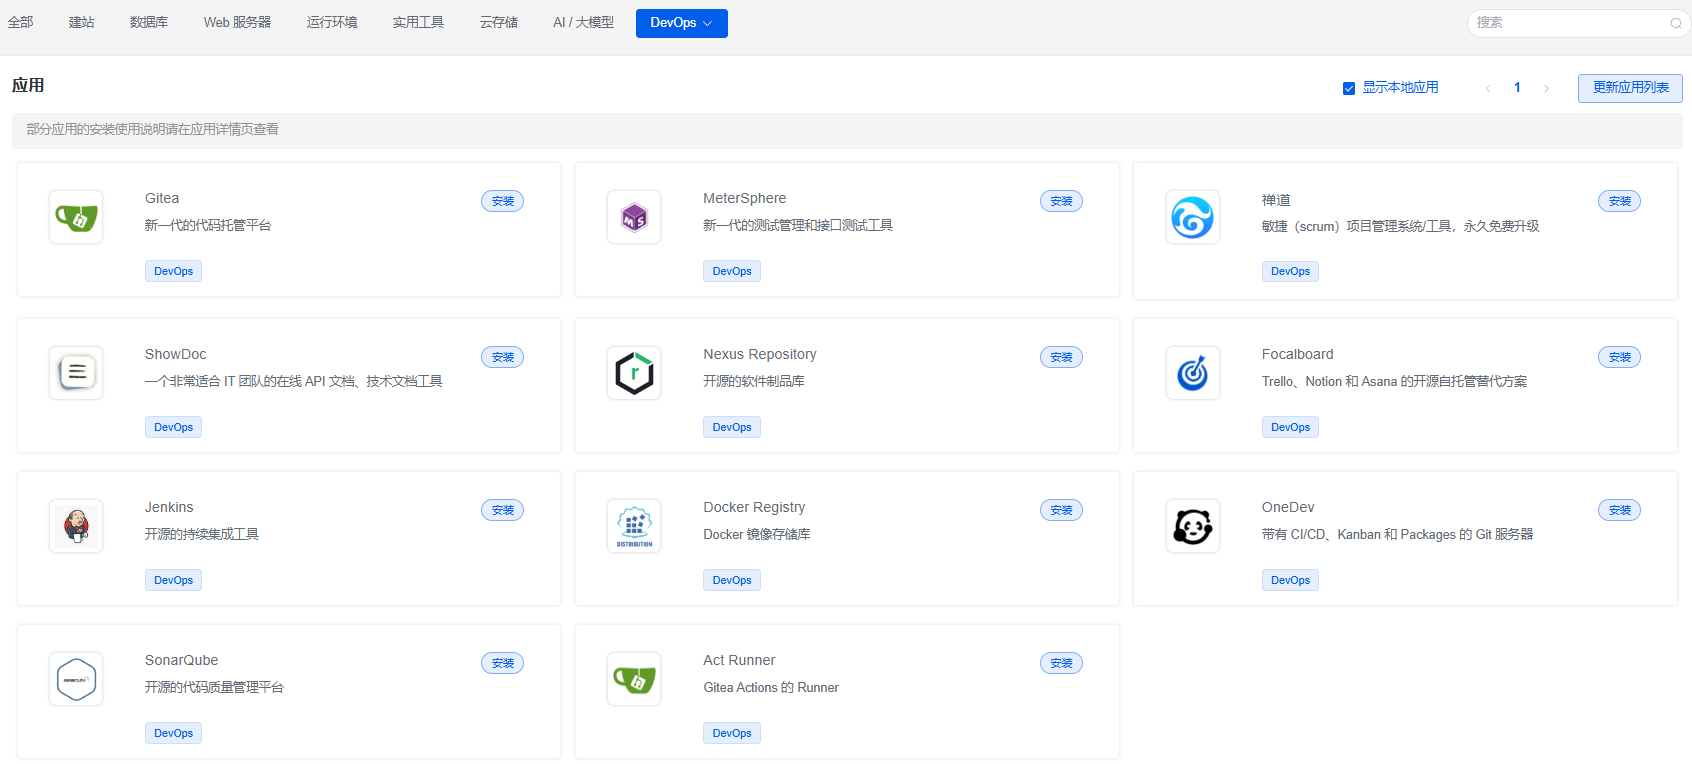Click the DevOps tag under ShowDoc
This screenshot has width=1692, height=764.
[174, 427]
